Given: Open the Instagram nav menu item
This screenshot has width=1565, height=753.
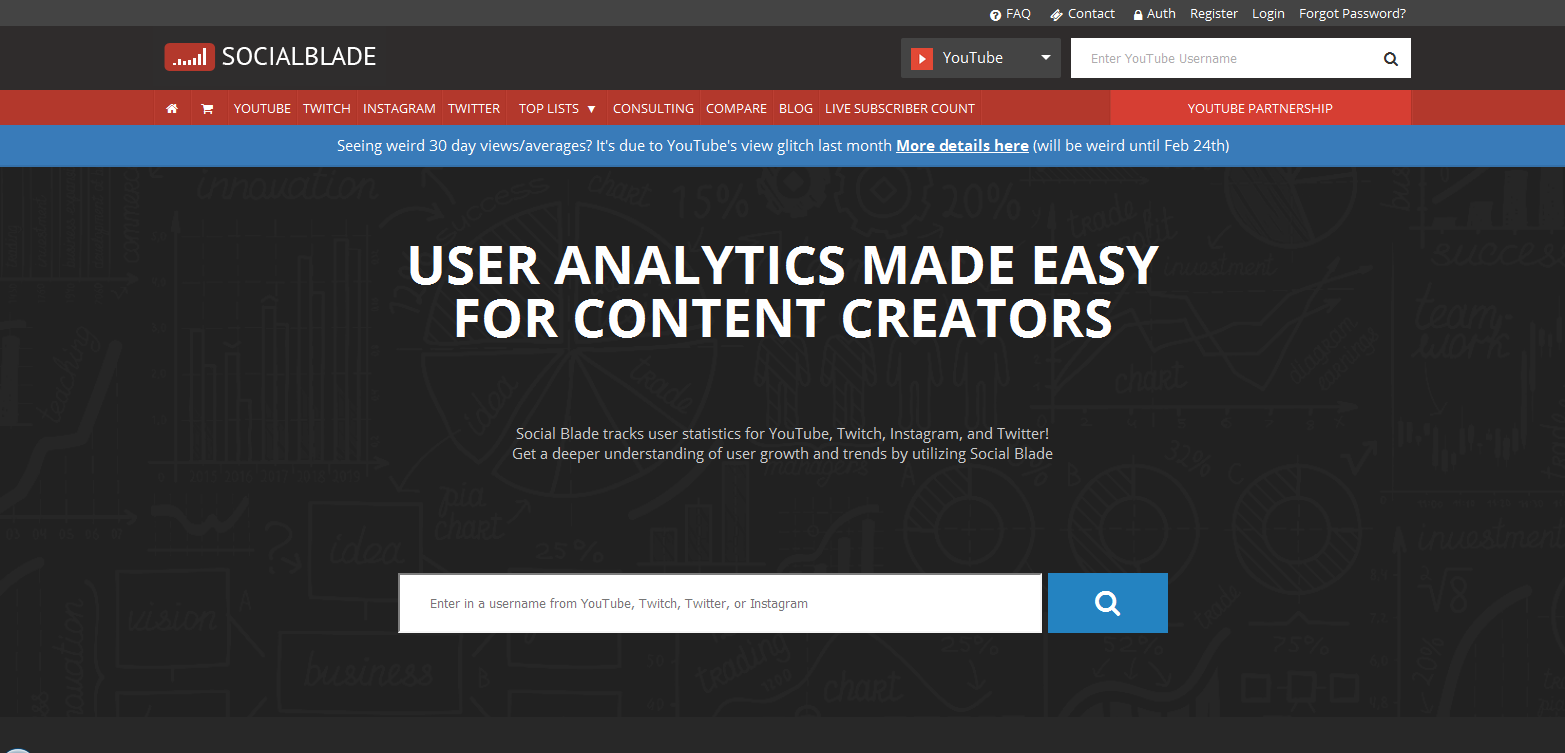Looking at the screenshot, I should 399,108.
